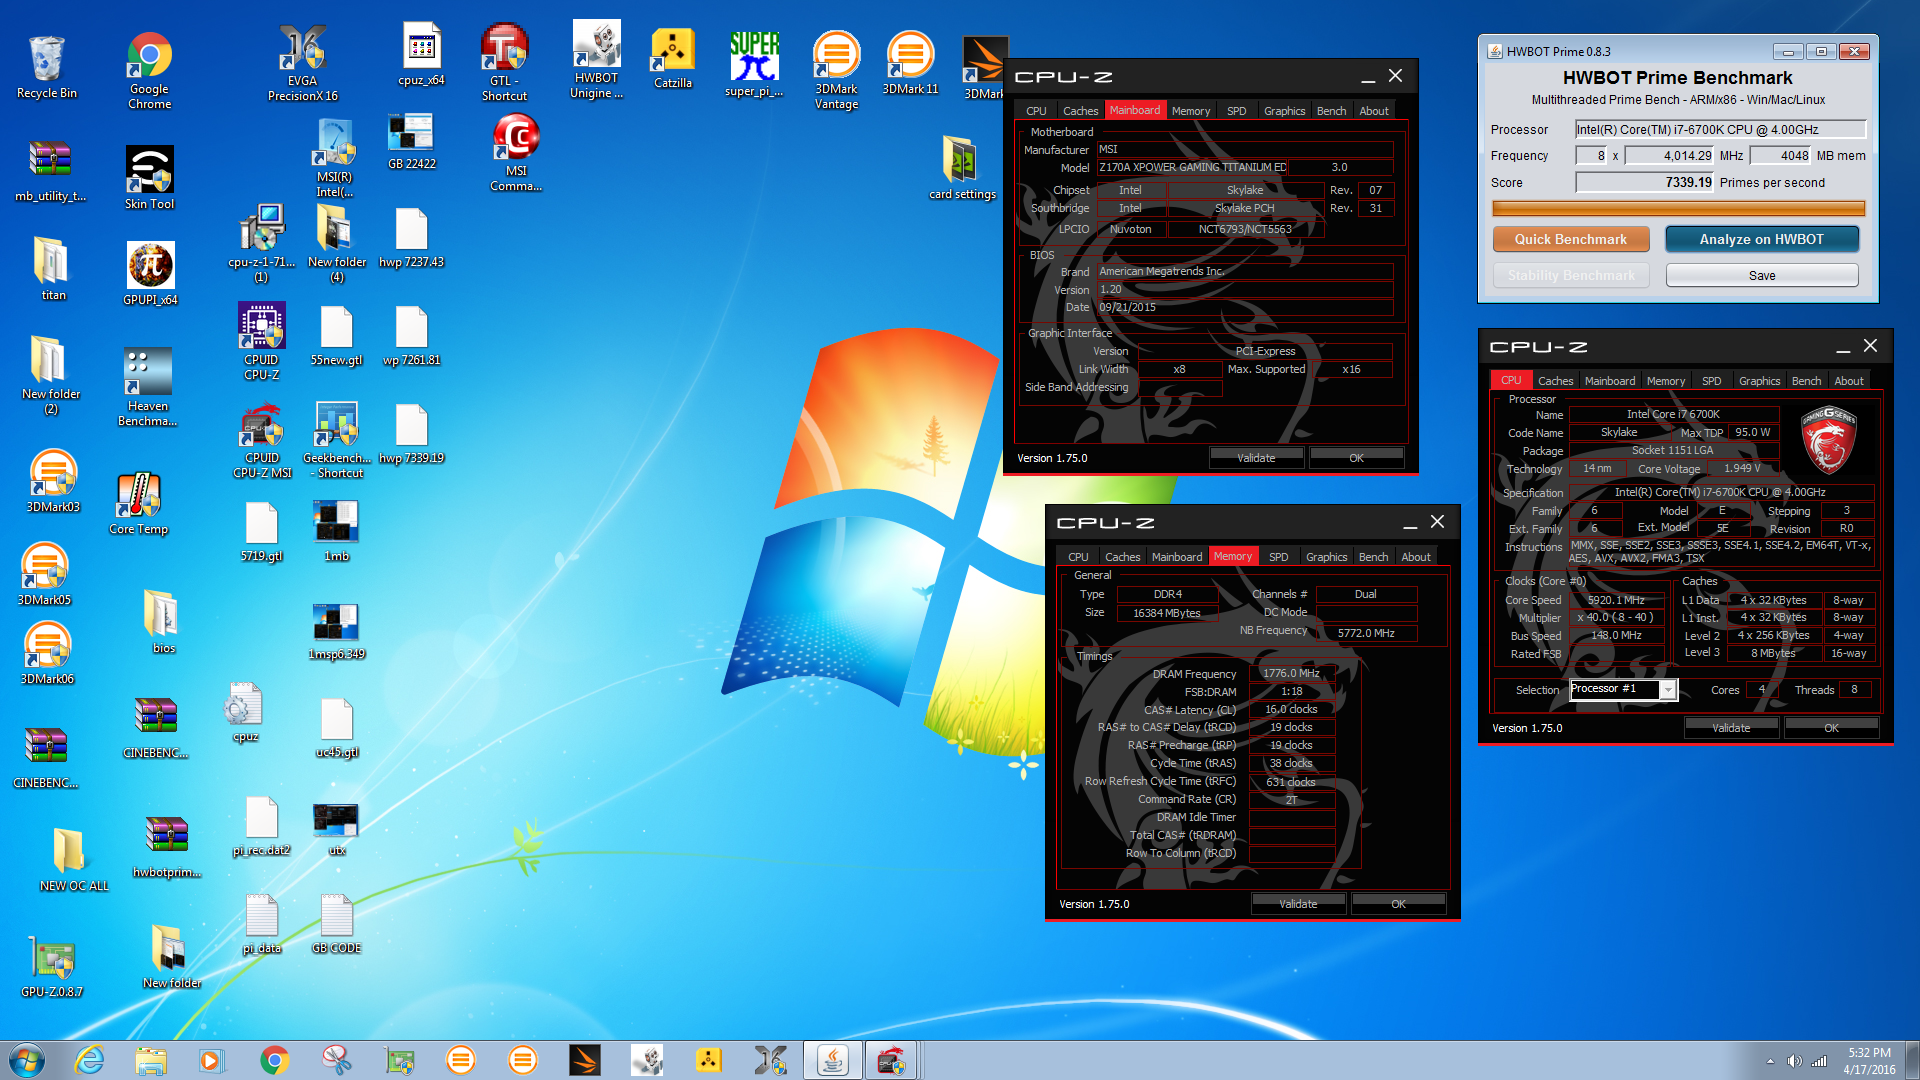Open the CPUID CPU-Z MSI desktop icon
This screenshot has height=1080, width=1920.
[x=262, y=441]
